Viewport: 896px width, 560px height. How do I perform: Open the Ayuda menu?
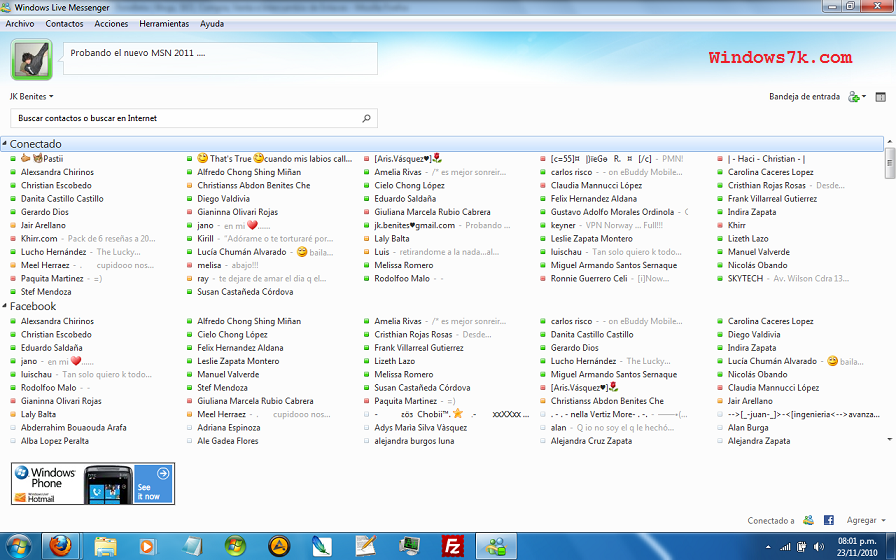pyautogui.click(x=212, y=24)
